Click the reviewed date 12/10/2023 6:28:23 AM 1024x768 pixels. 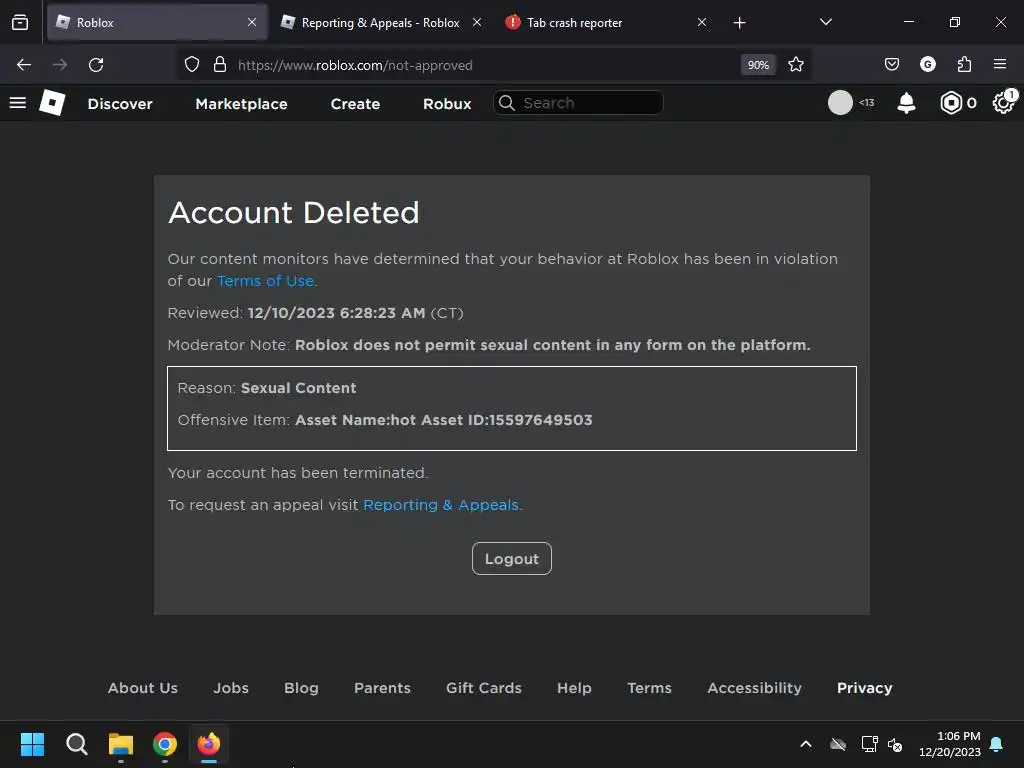click(x=336, y=313)
